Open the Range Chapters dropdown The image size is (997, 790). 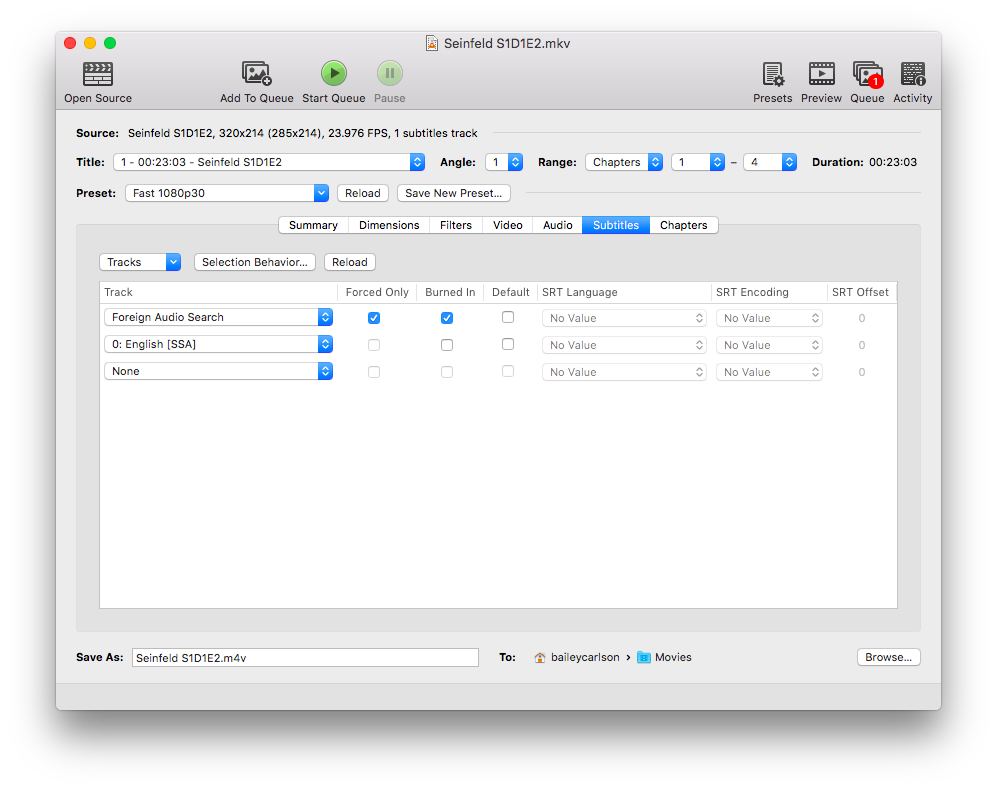click(625, 162)
